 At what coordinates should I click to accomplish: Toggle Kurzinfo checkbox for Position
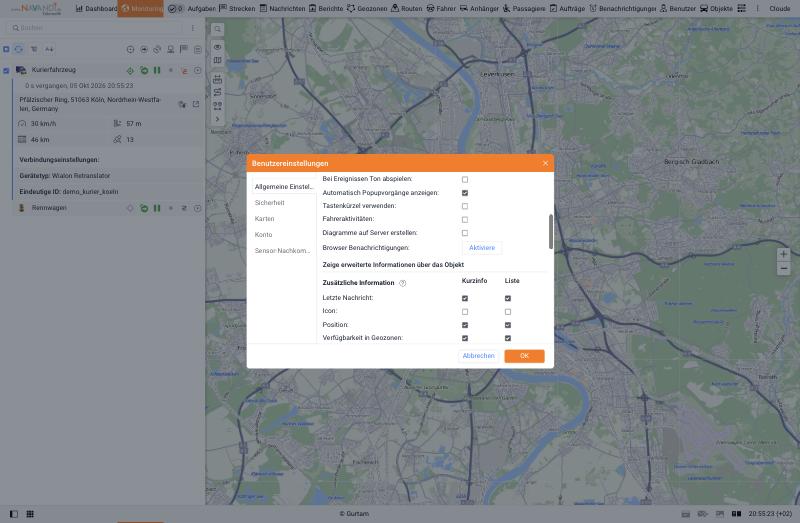465,325
